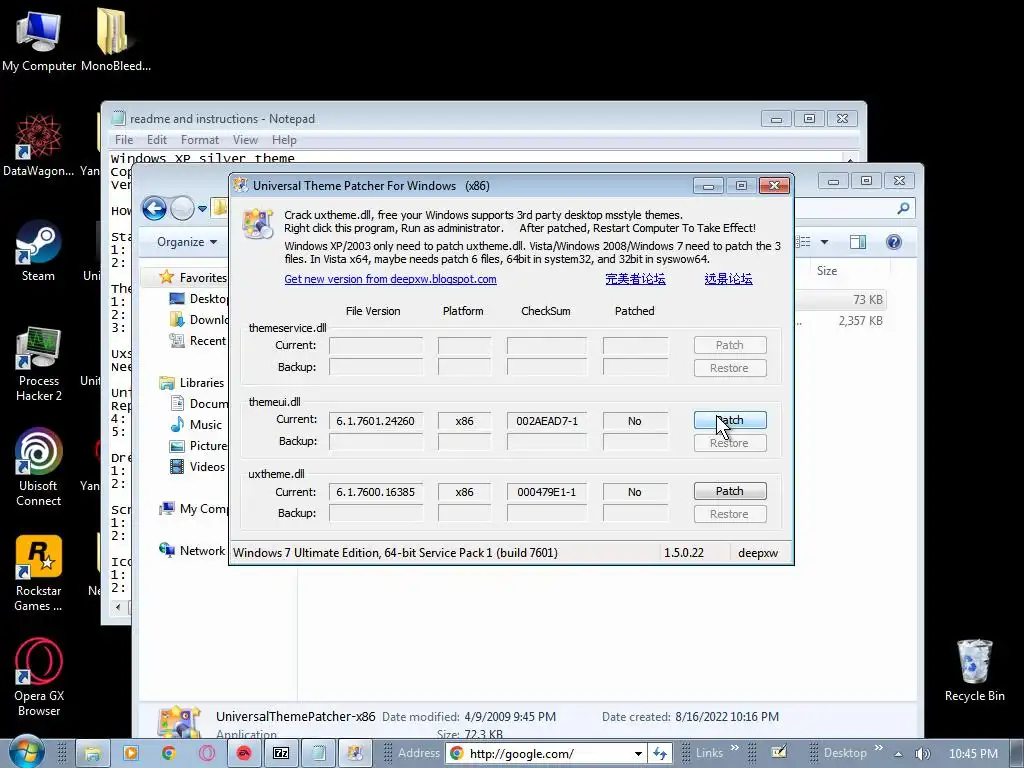Image resolution: width=1024 pixels, height=768 pixels.
Task: Click the volume speaker tray icon
Action: 922,754
